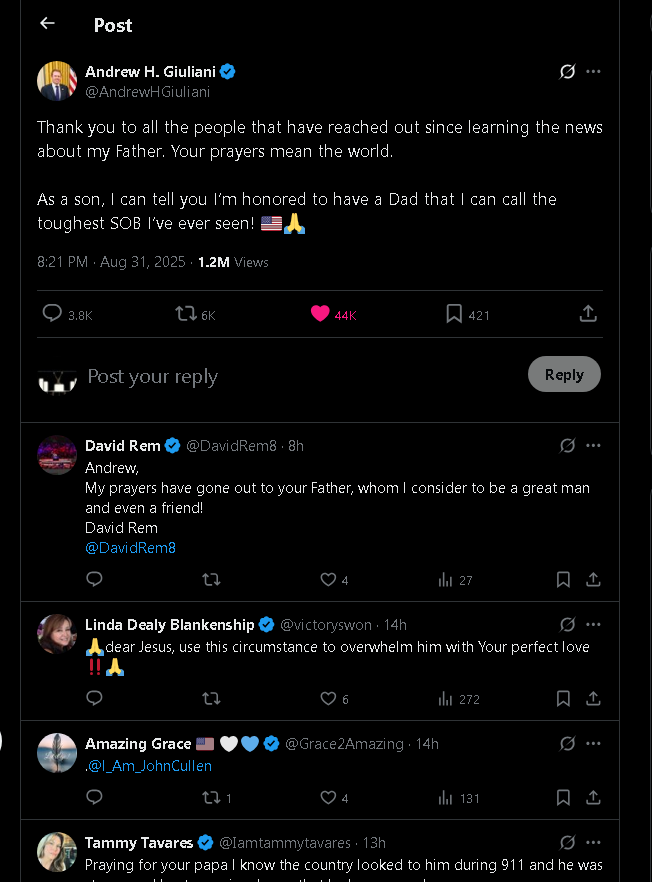Expand more options on David Rem's reply

[x=594, y=445]
